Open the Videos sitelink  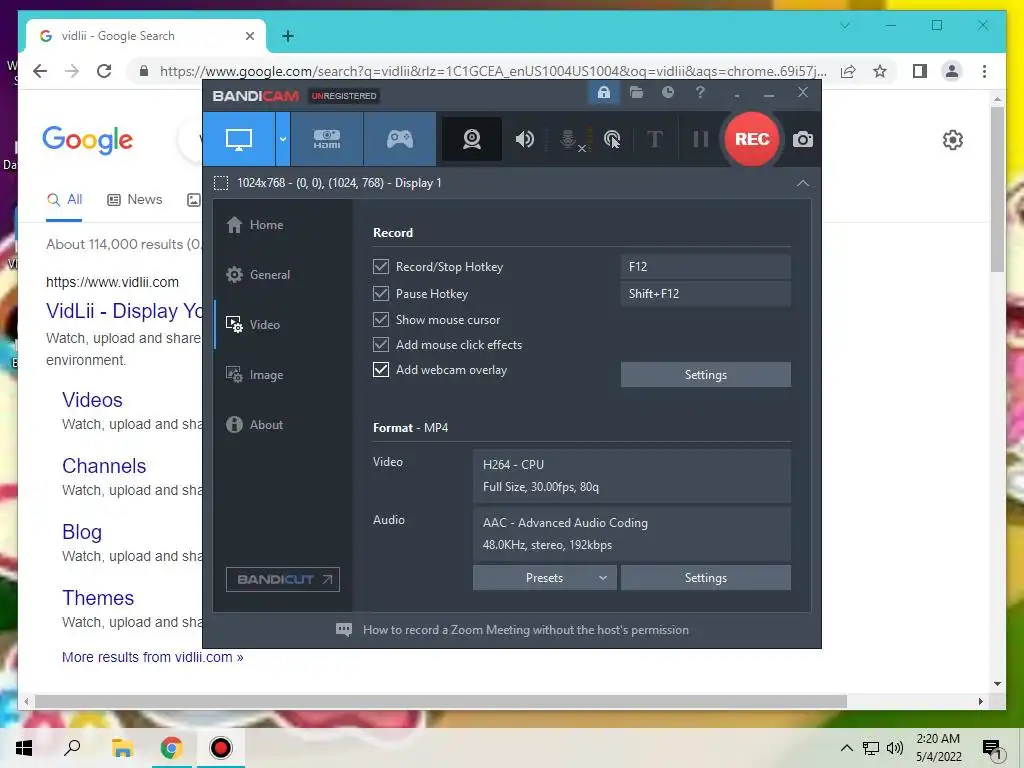point(92,400)
